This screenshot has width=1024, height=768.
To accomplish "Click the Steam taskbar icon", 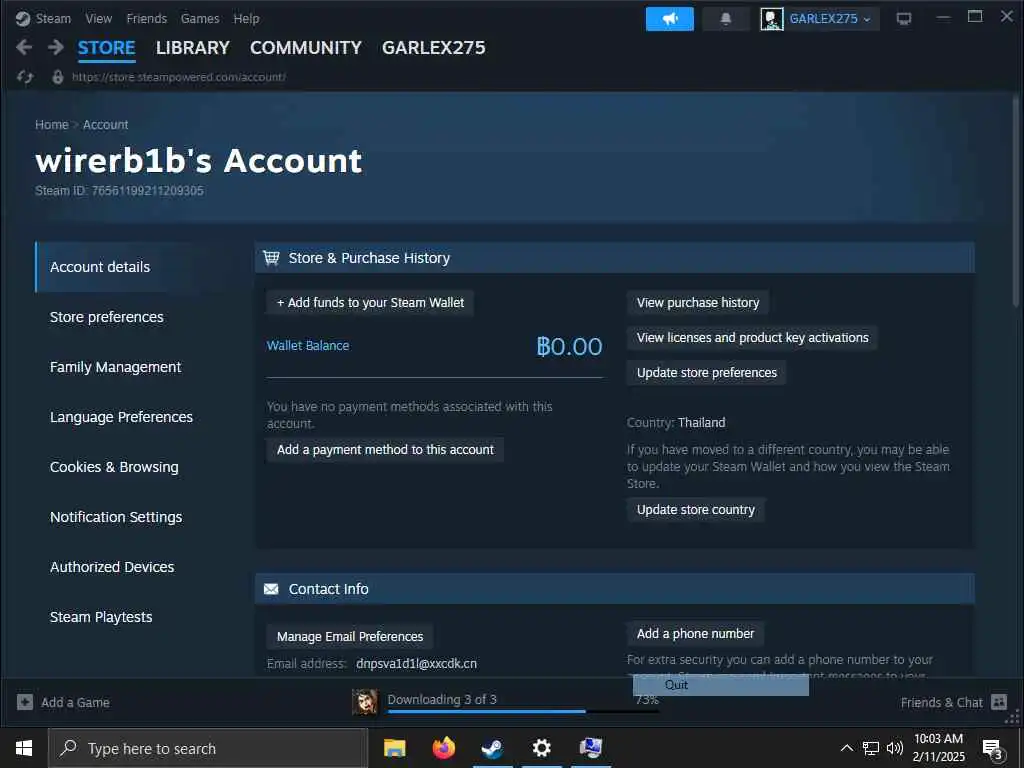I will click(492, 748).
